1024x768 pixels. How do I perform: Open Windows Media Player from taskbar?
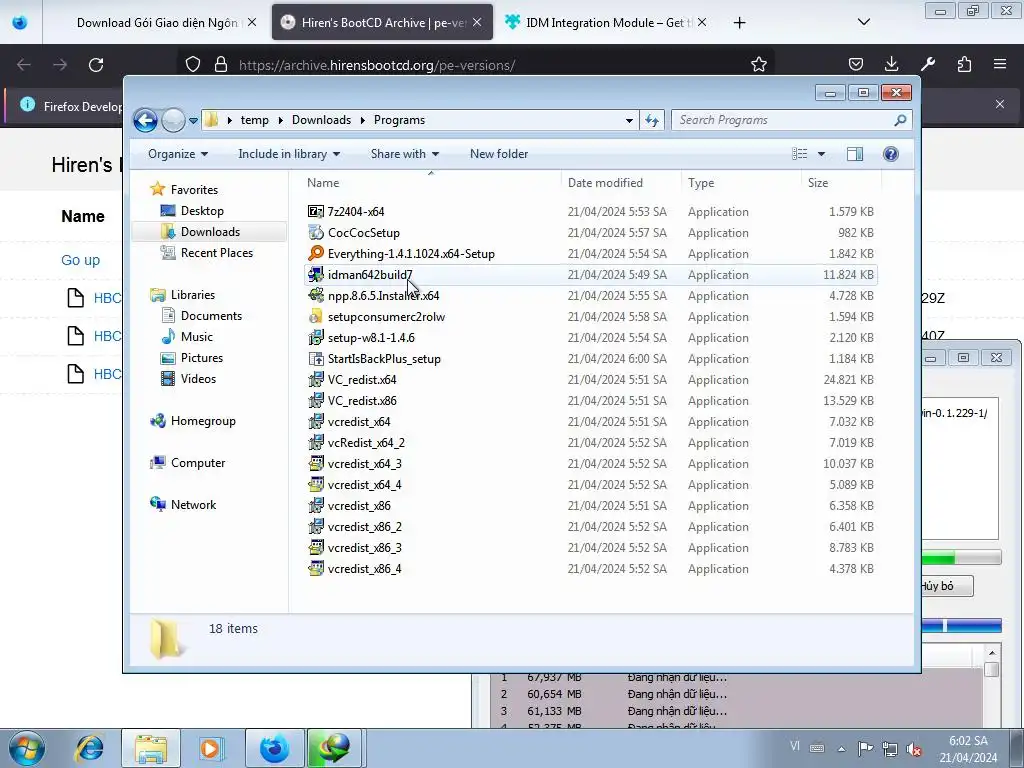(210, 748)
